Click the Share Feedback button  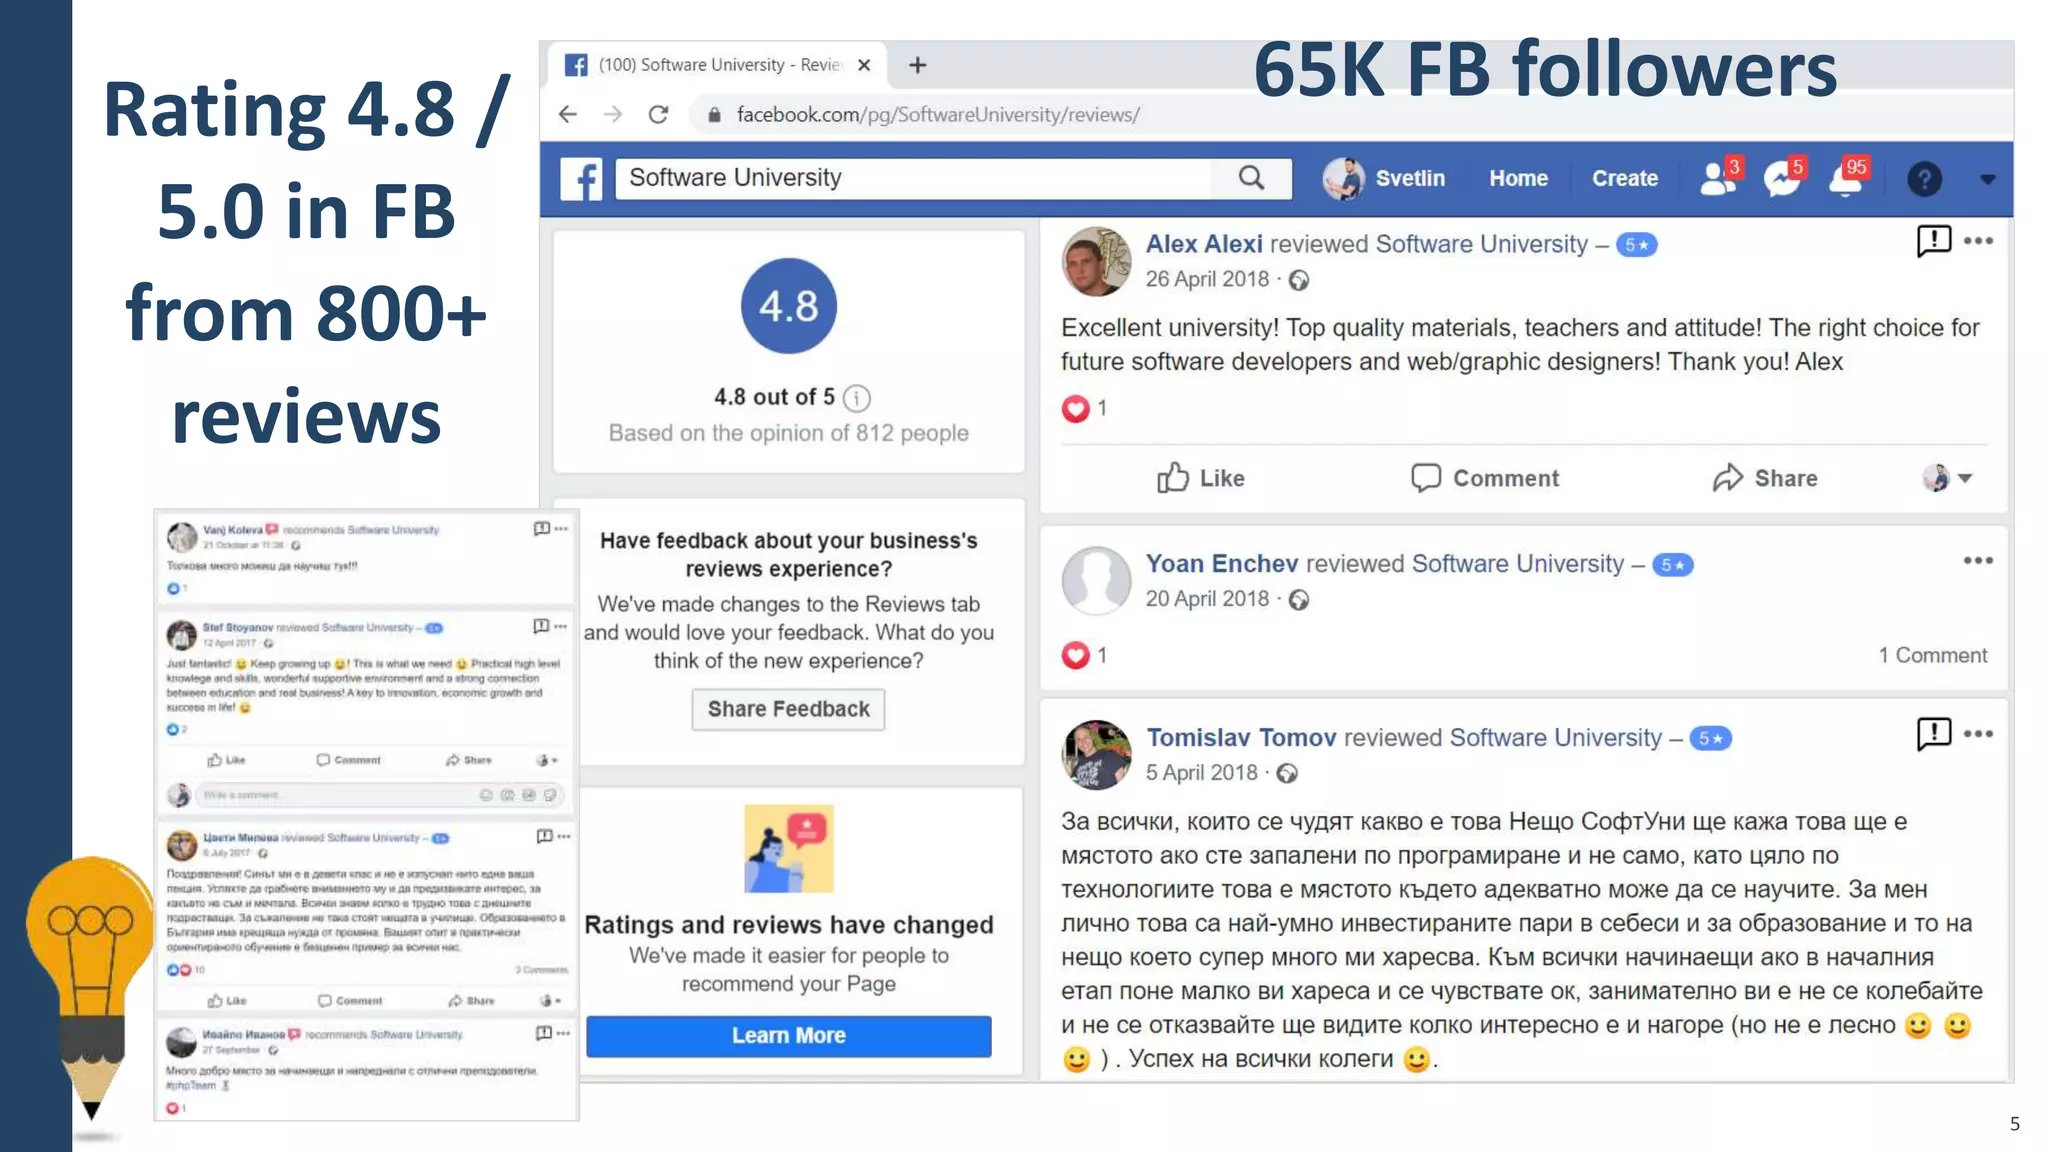point(788,709)
